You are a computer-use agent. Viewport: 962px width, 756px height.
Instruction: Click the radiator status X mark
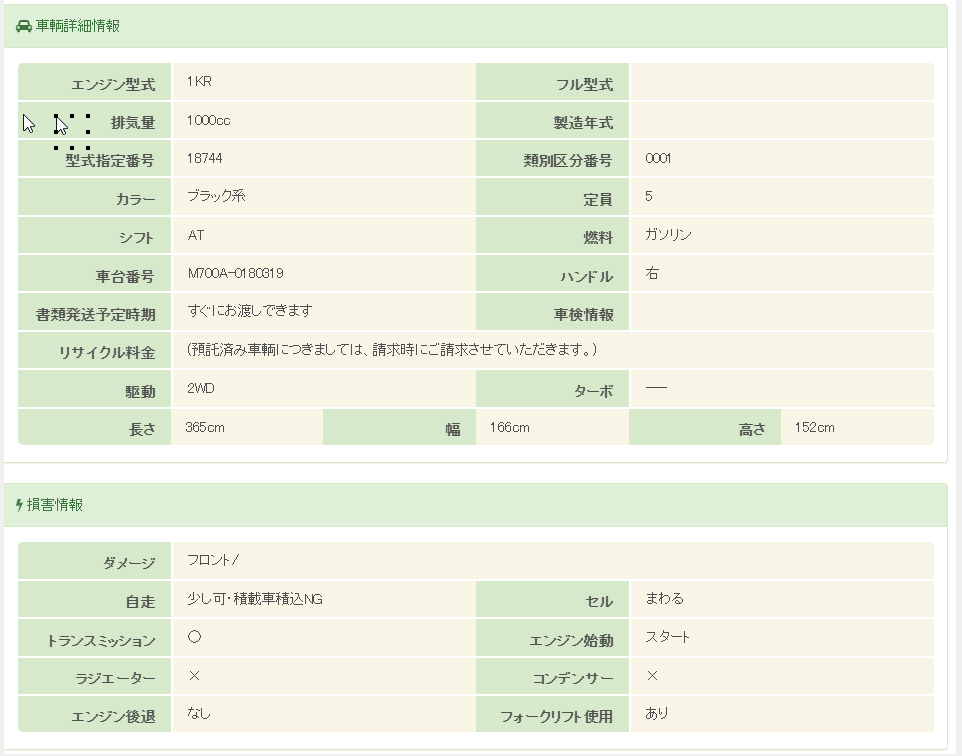194,676
